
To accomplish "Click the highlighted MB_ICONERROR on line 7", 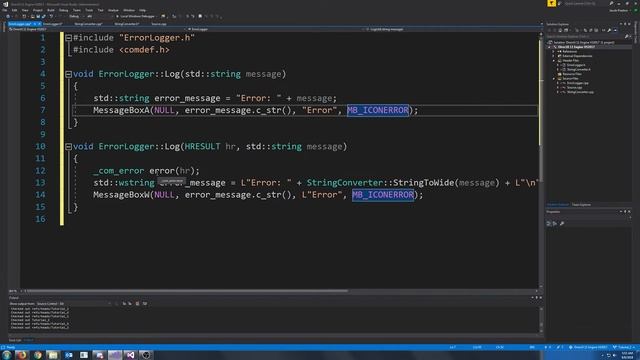I will pyautogui.click(x=378, y=110).
